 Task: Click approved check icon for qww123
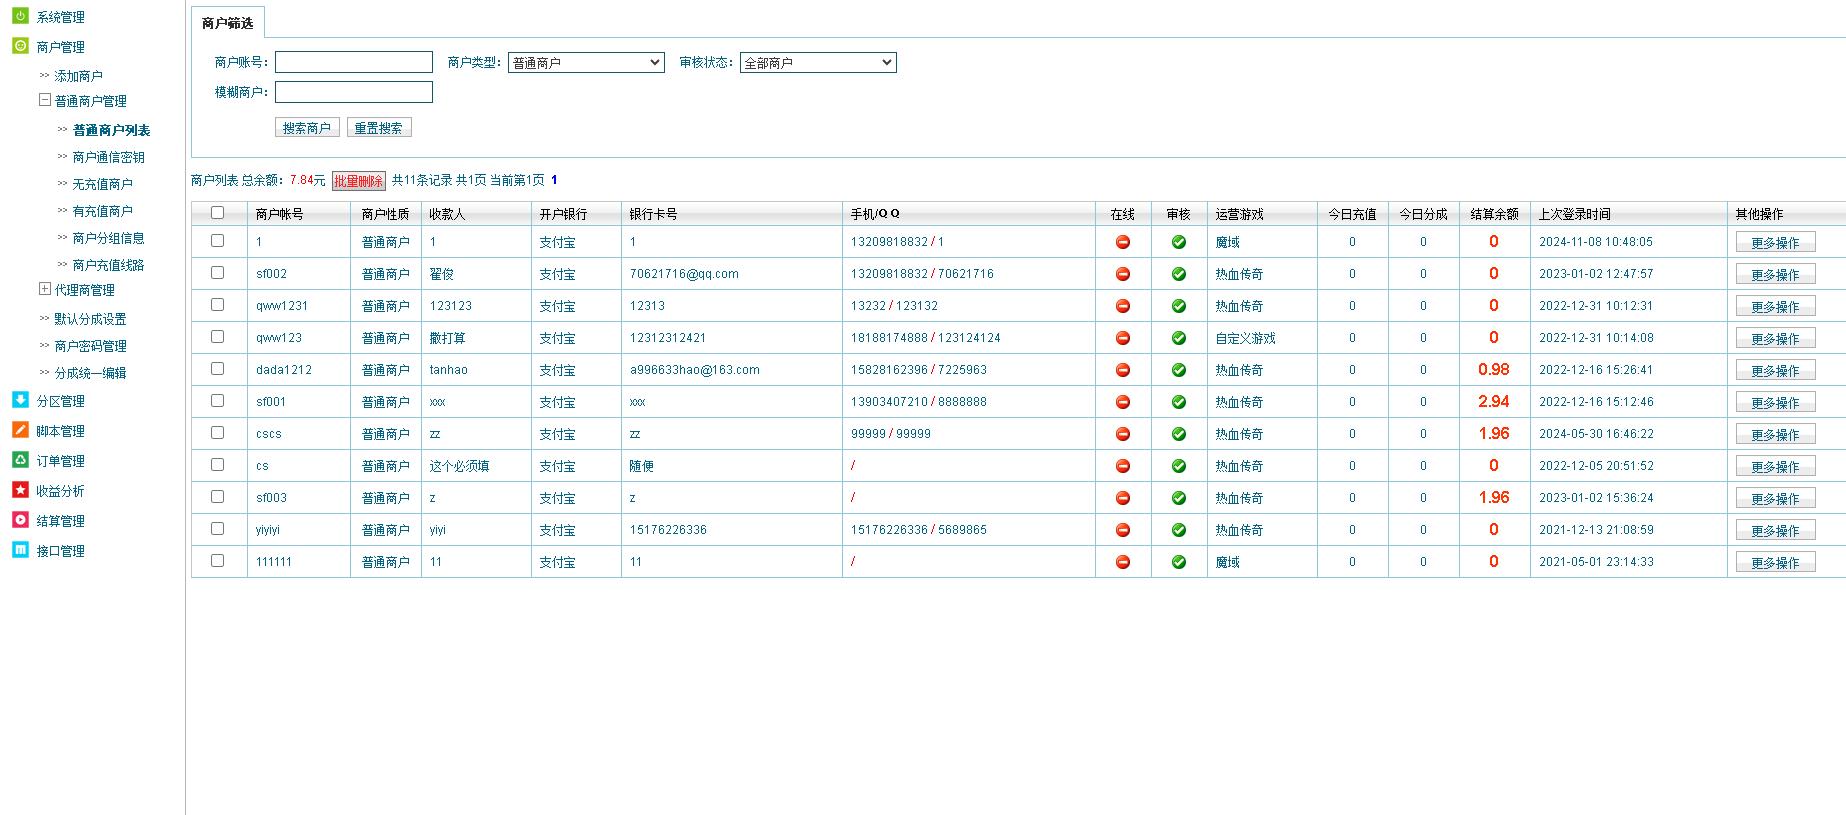1179,338
